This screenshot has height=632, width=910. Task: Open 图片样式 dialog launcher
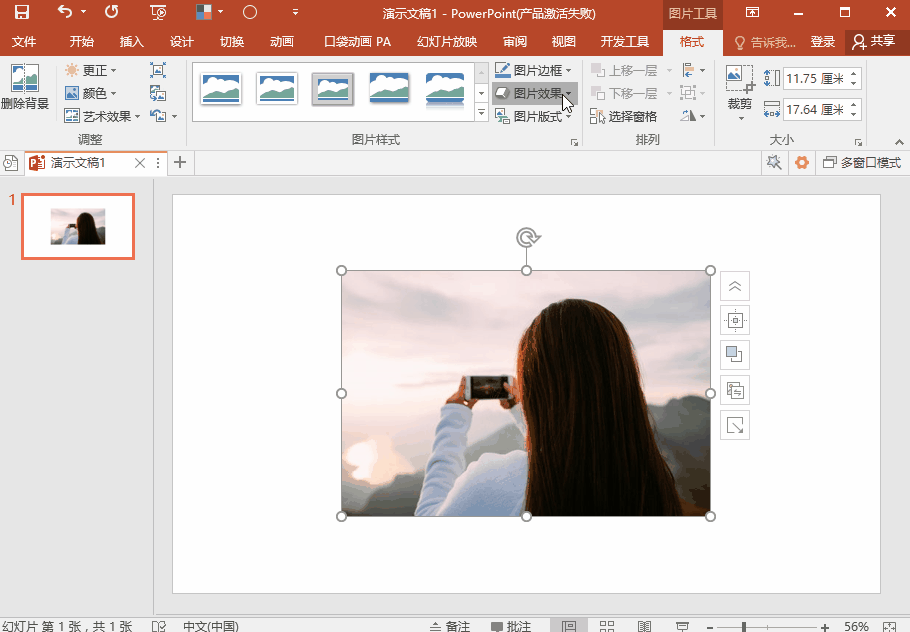point(574,142)
